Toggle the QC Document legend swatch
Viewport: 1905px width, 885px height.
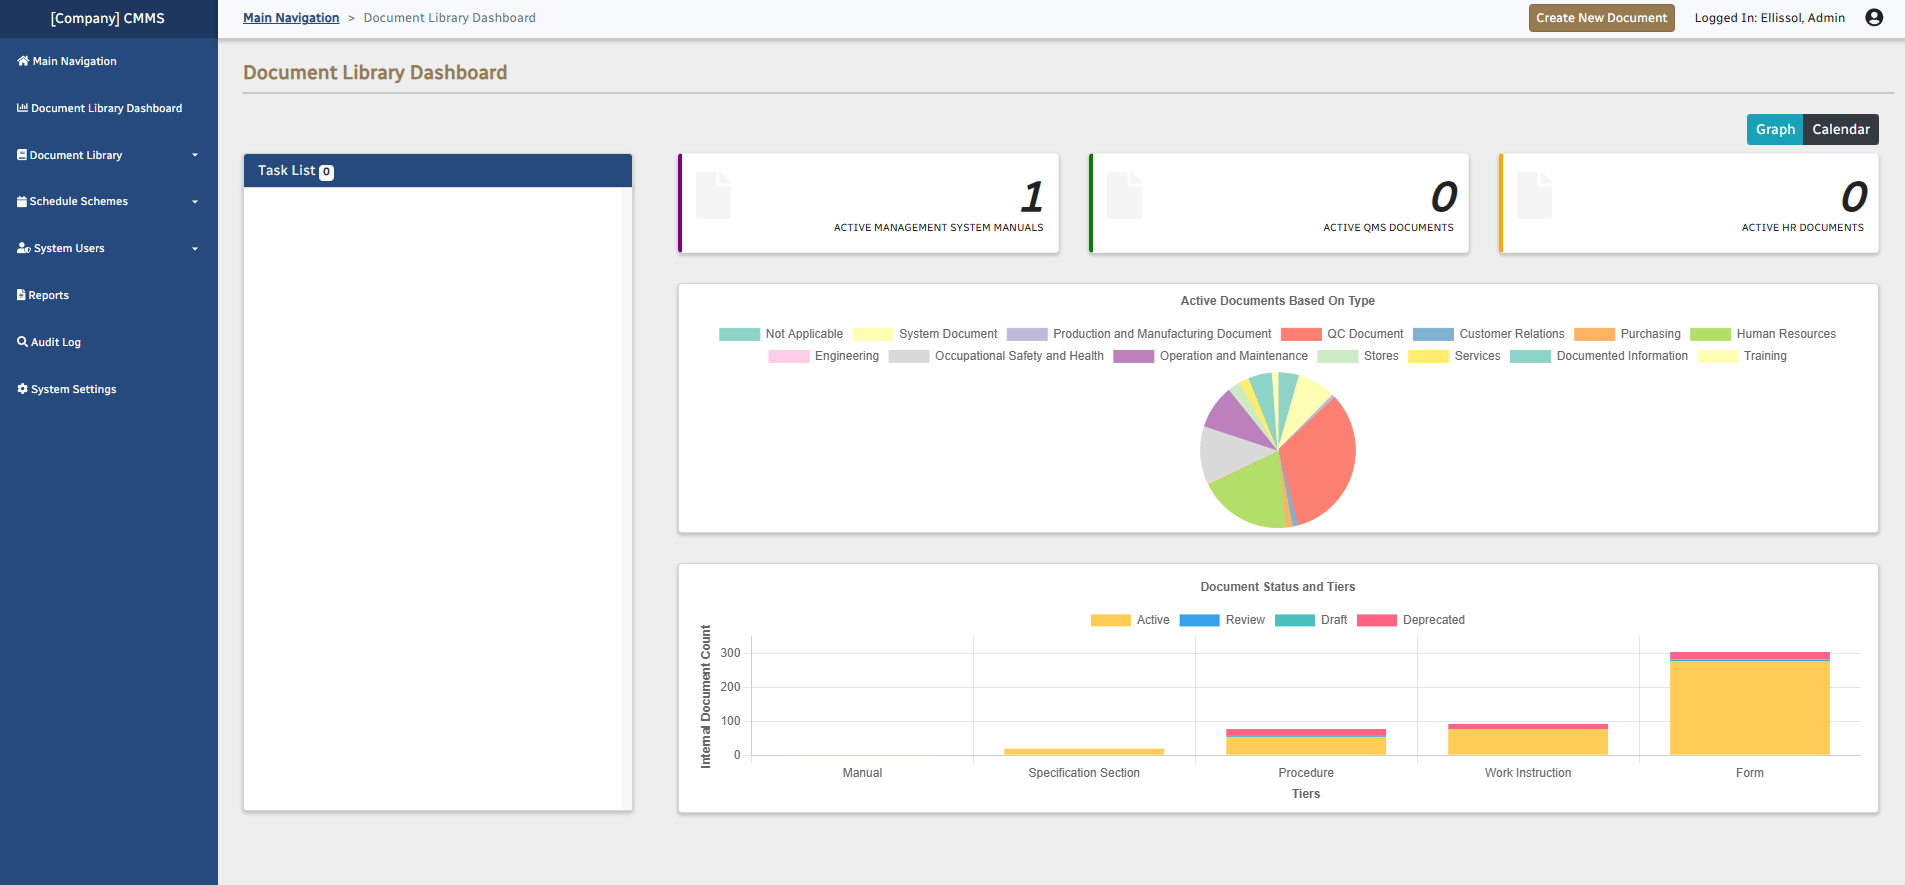(x=1301, y=334)
